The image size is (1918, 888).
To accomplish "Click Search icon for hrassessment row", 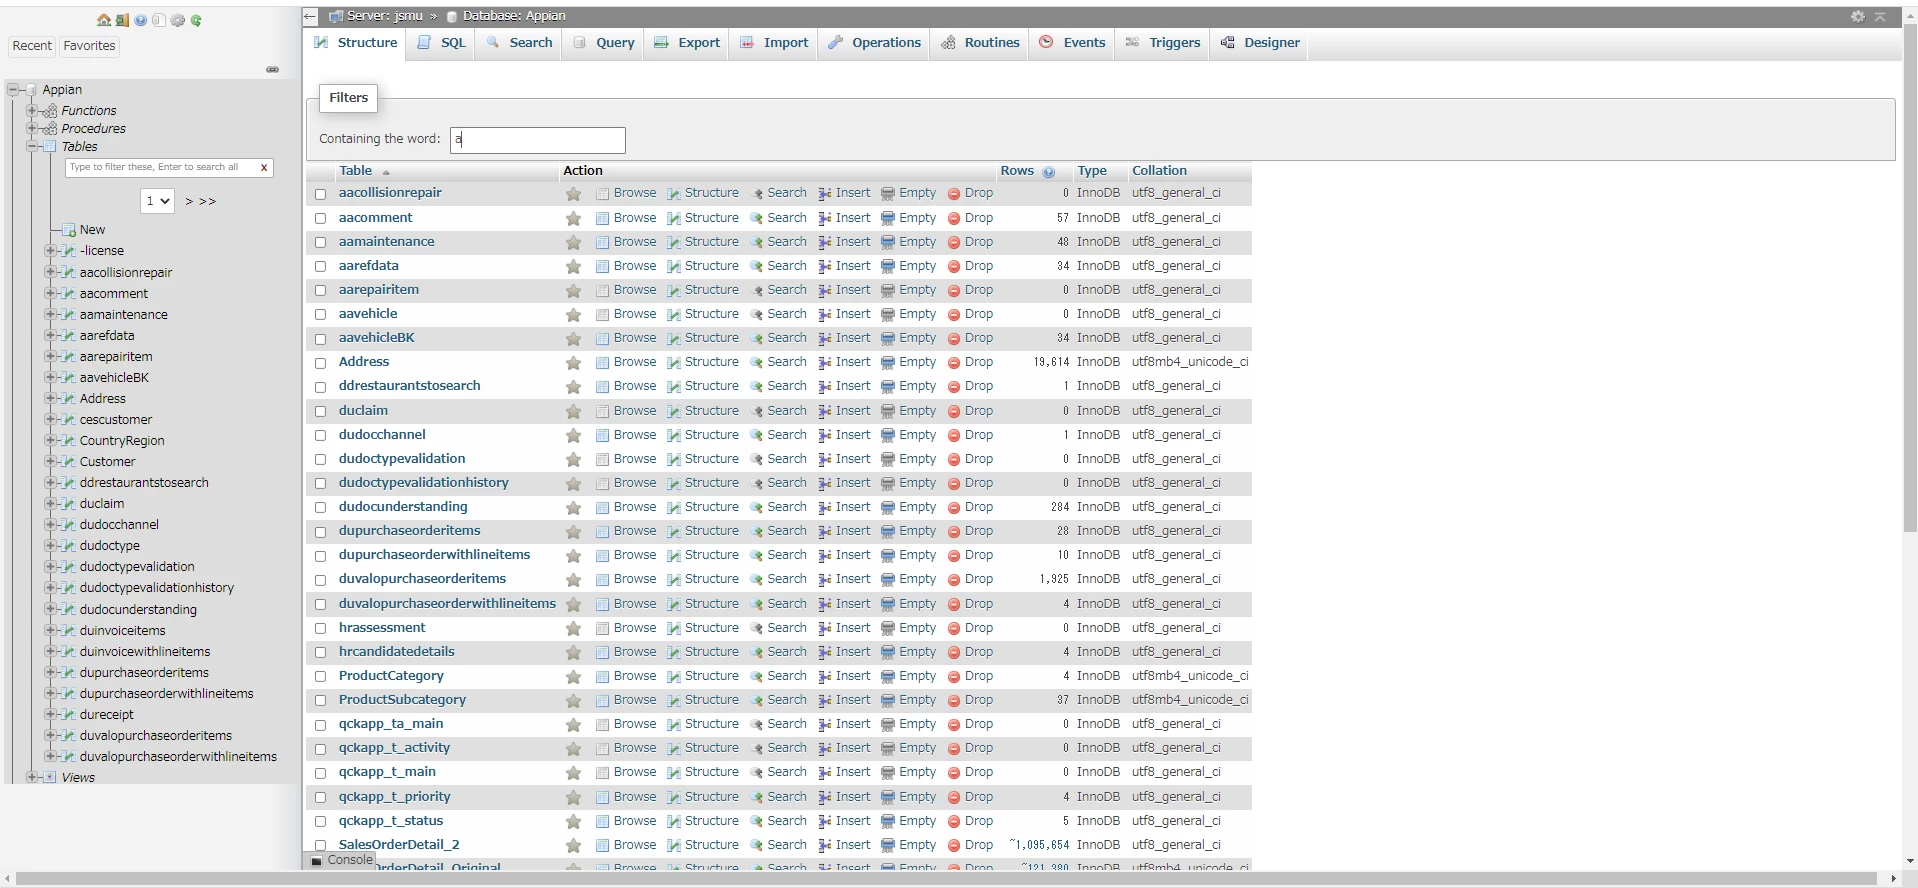I will (x=757, y=628).
